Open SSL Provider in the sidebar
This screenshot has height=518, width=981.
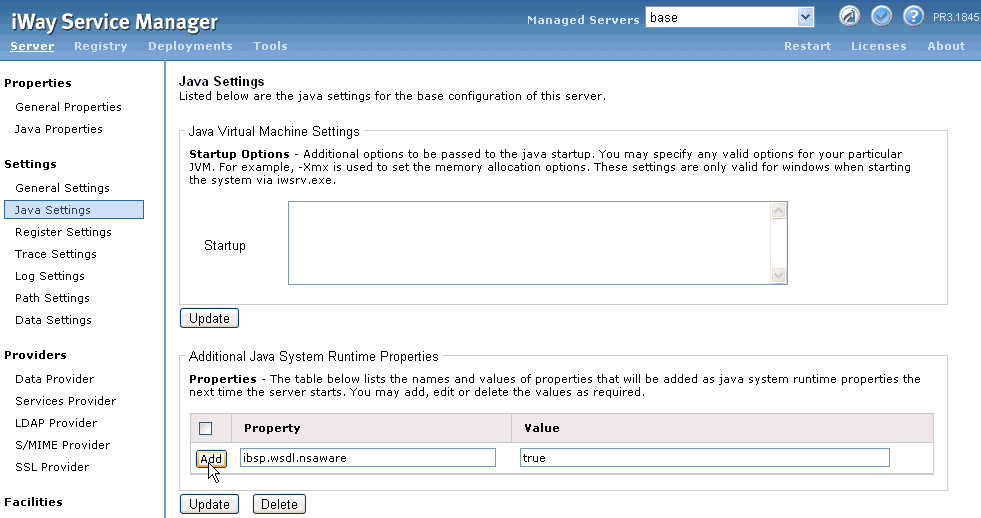pos(52,467)
